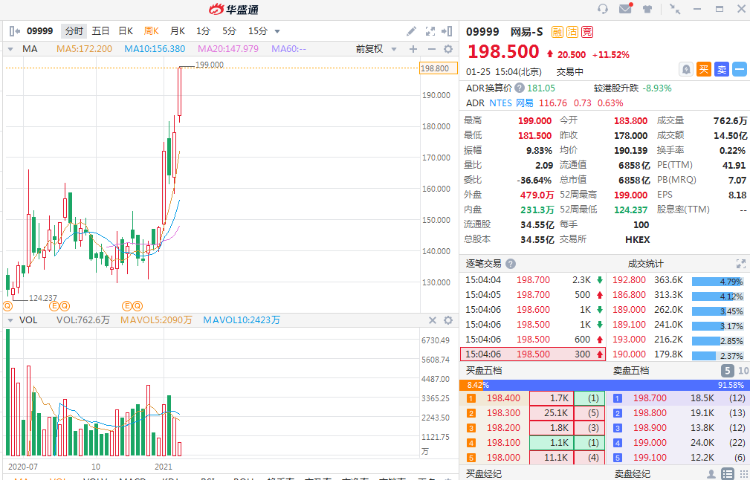This screenshot has width=750, height=480.
Task: Open the skin theme shirt icon
Action: click(648, 9)
